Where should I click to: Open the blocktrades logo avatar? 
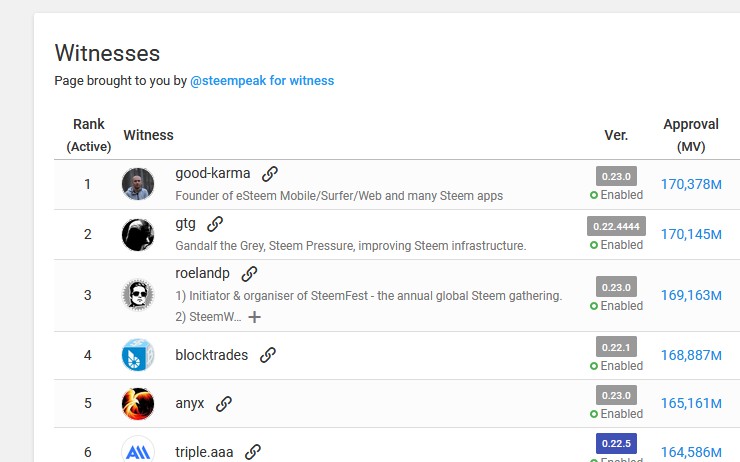pos(138,355)
